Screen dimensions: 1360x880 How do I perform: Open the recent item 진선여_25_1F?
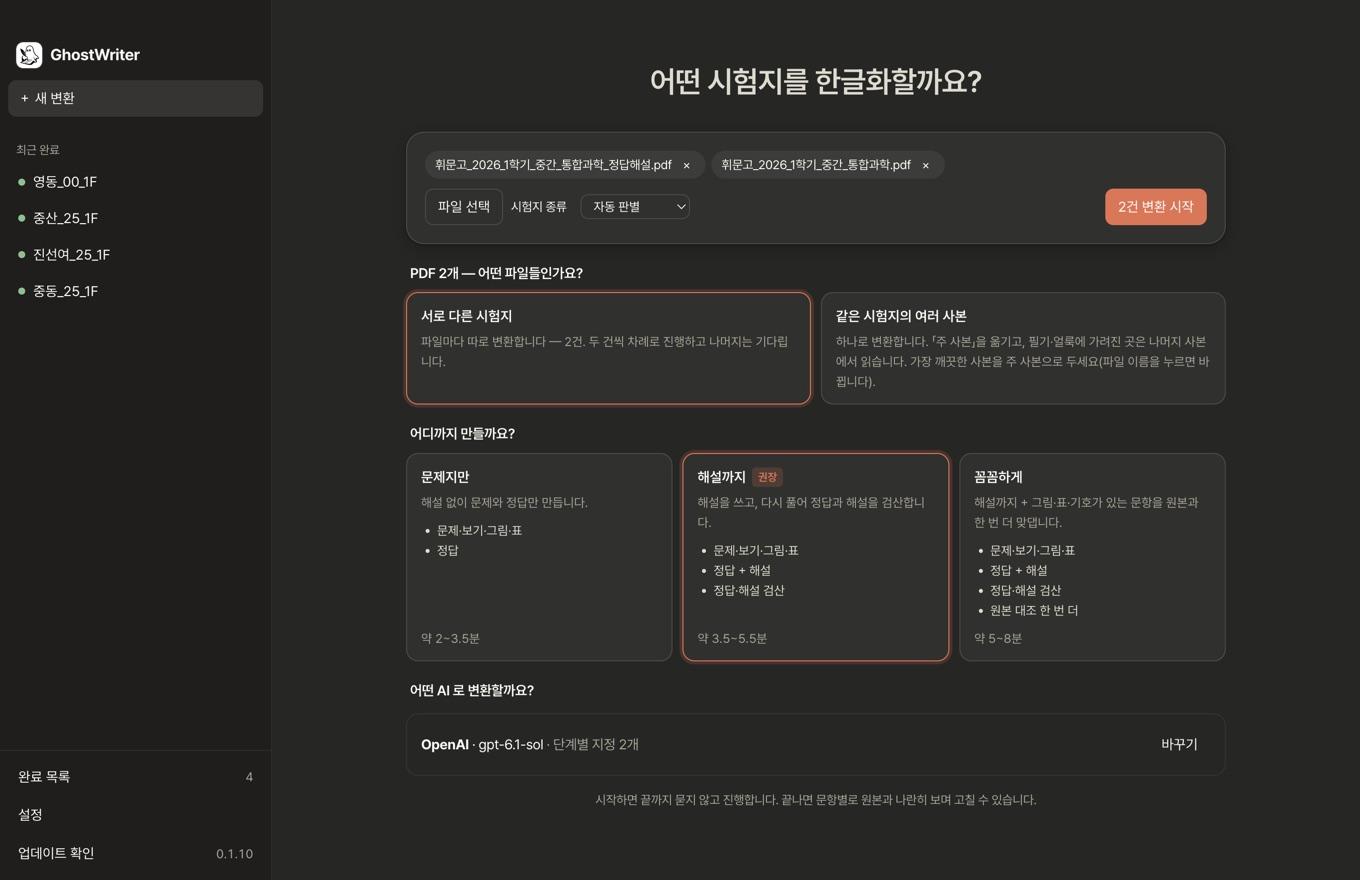point(135,255)
